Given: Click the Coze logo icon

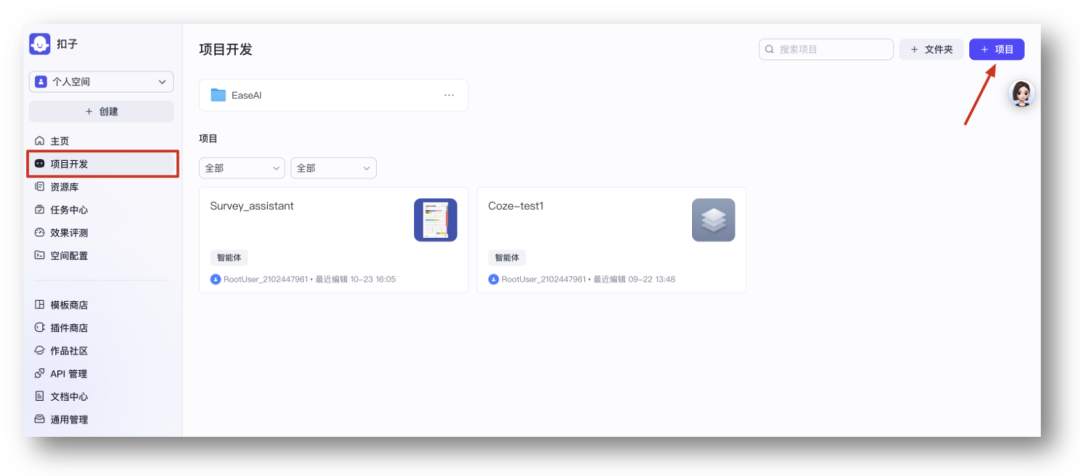Looking at the screenshot, I should coord(40,44).
